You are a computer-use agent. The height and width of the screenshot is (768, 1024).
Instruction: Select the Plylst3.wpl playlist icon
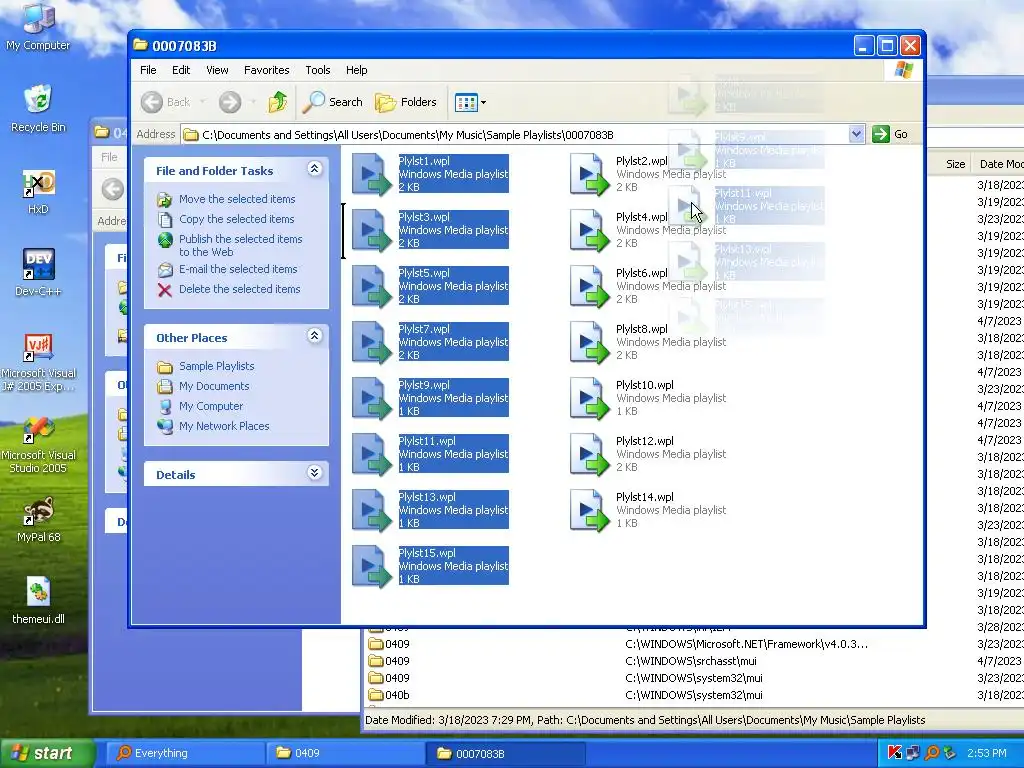[x=371, y=230]
